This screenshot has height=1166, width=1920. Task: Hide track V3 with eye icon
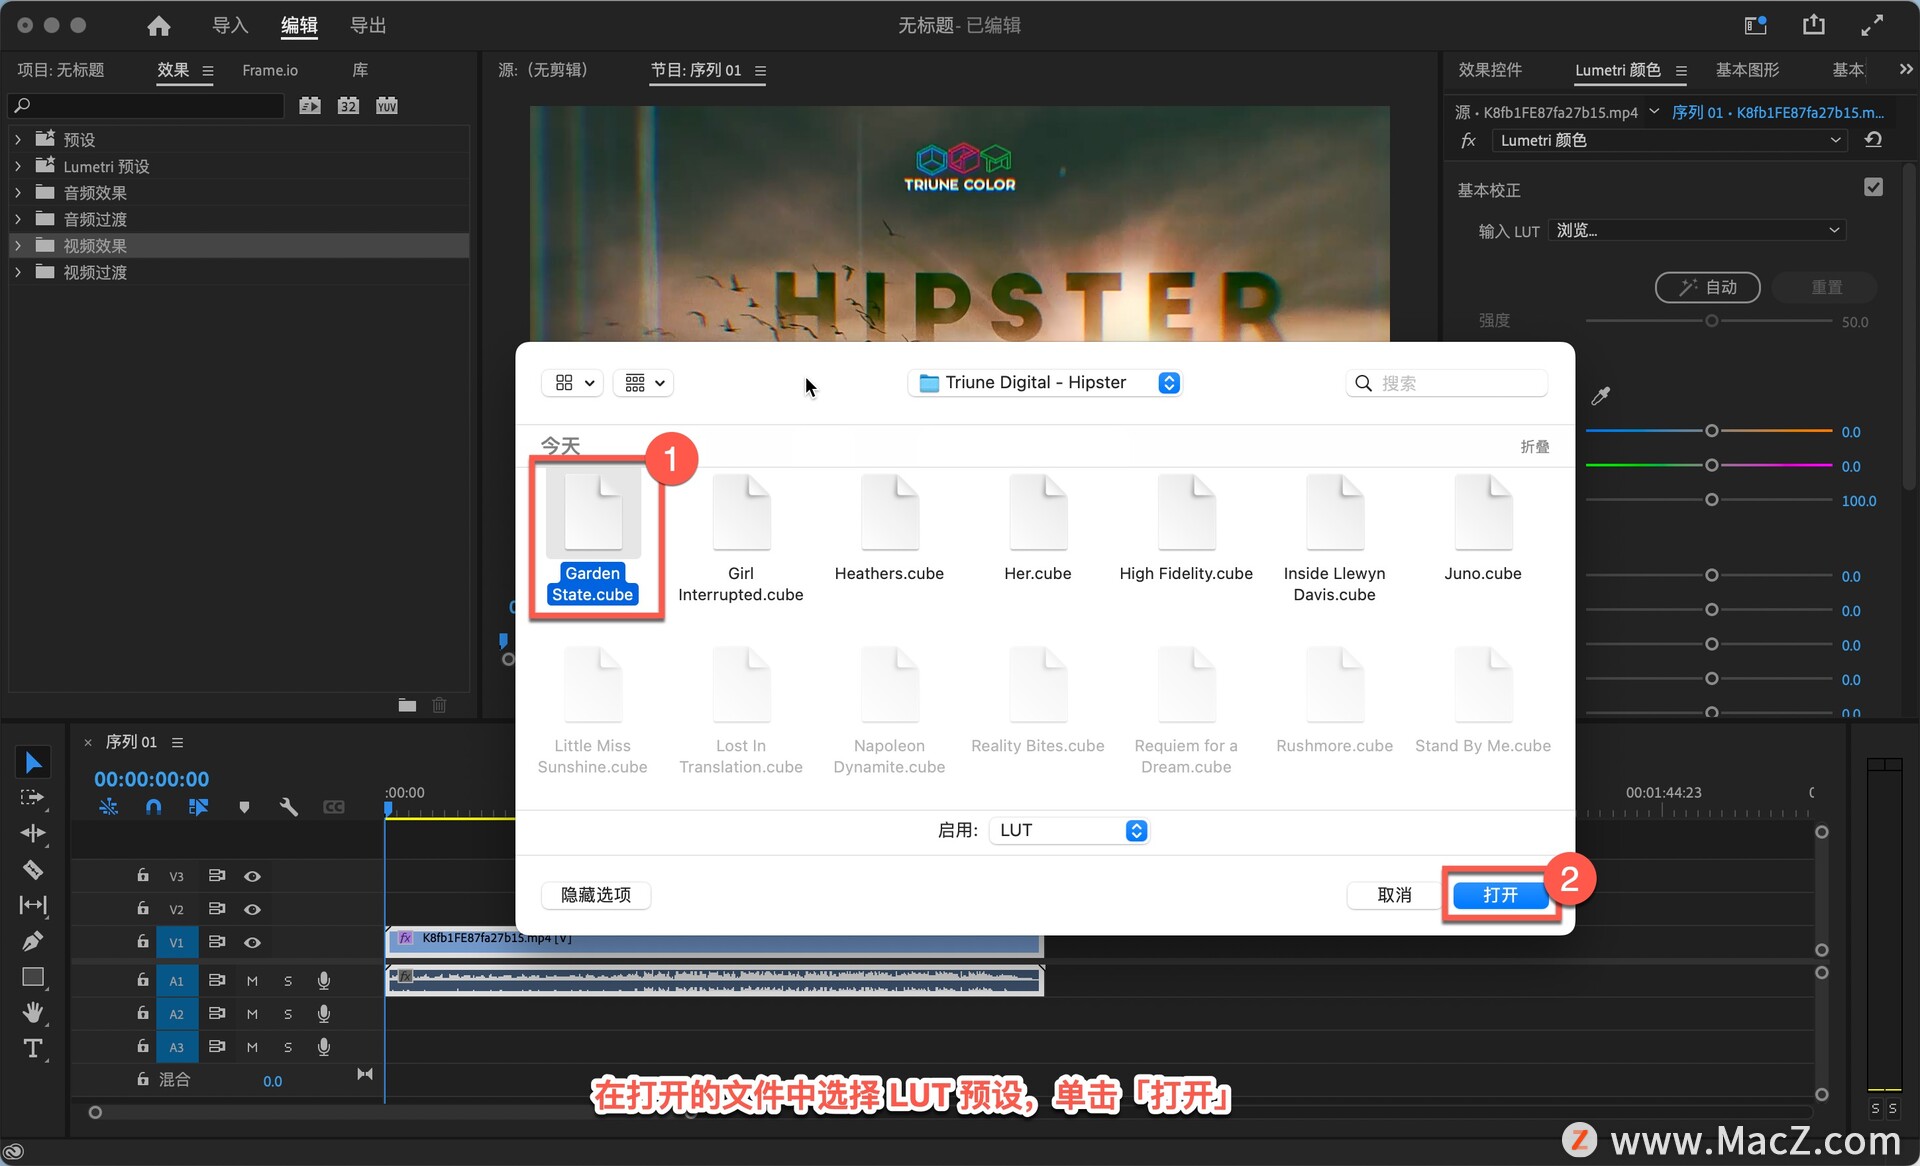pyautogui.click(x=252, y=876)
